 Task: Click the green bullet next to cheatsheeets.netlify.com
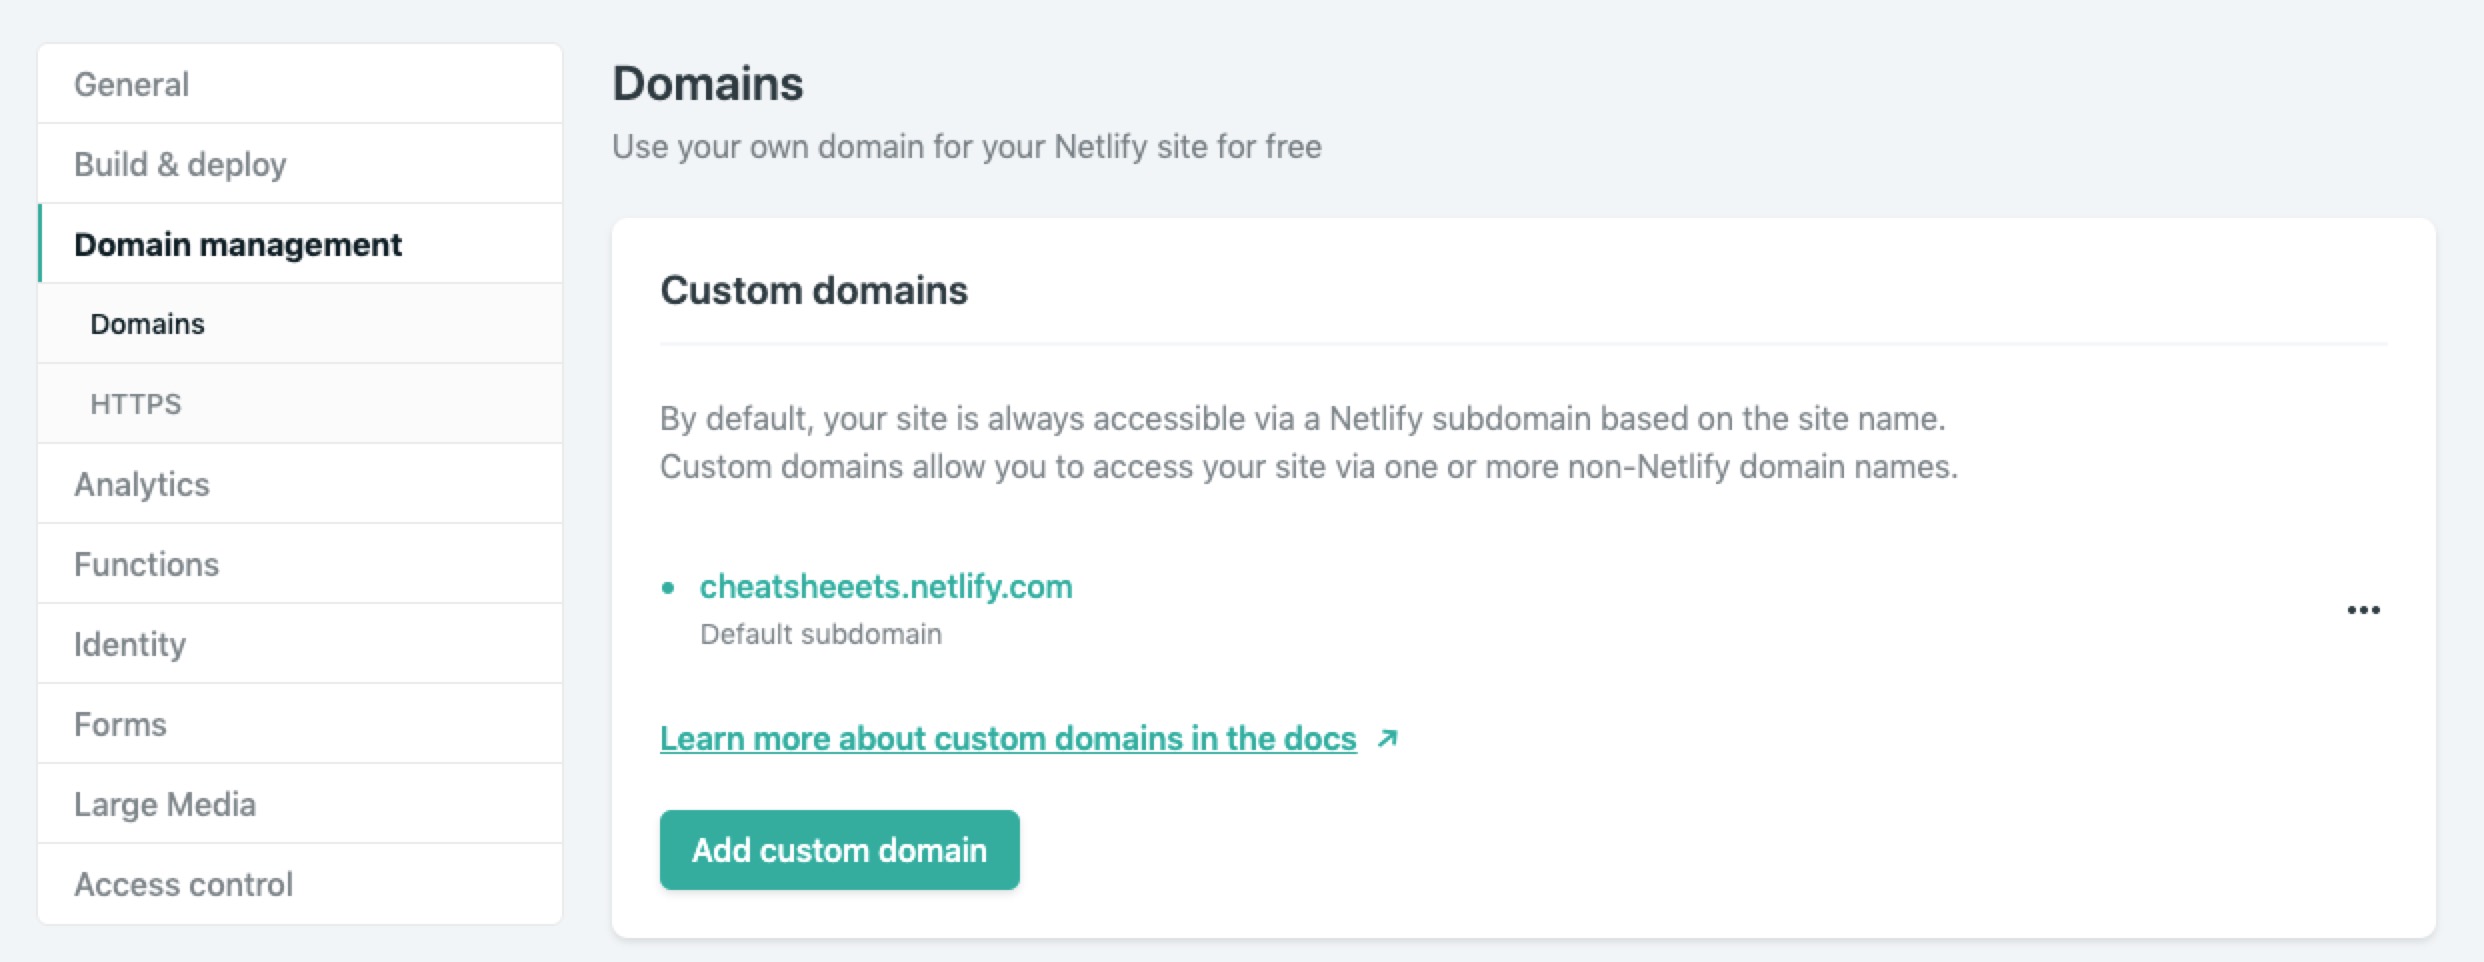point(668,588)
